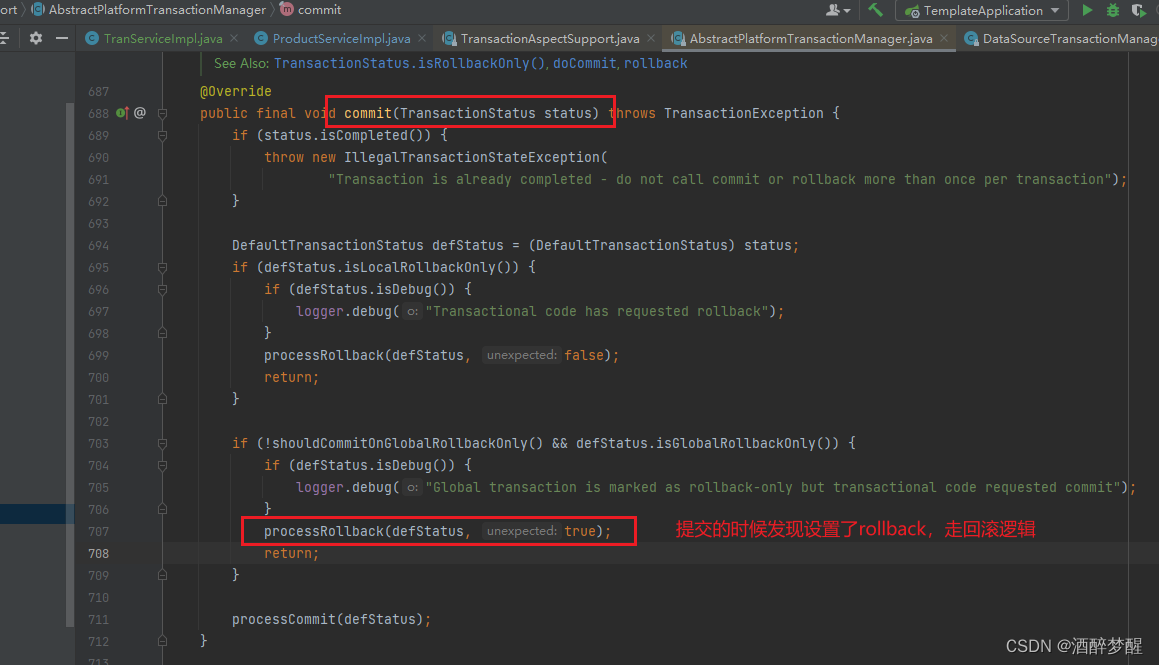Run TemplateApplication with the green play button

[x=1087, y=10]
